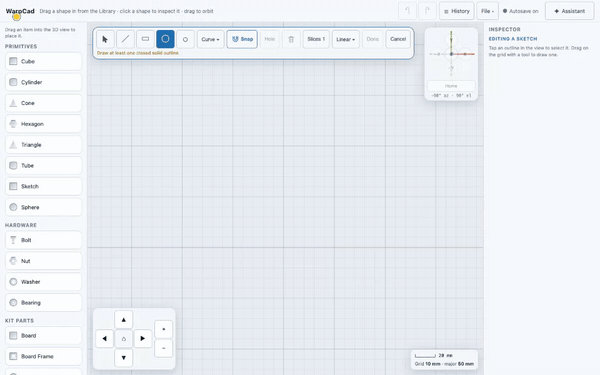600x375 pixels.
Task: Pan view down with arrow
Action: coord(124,358)
